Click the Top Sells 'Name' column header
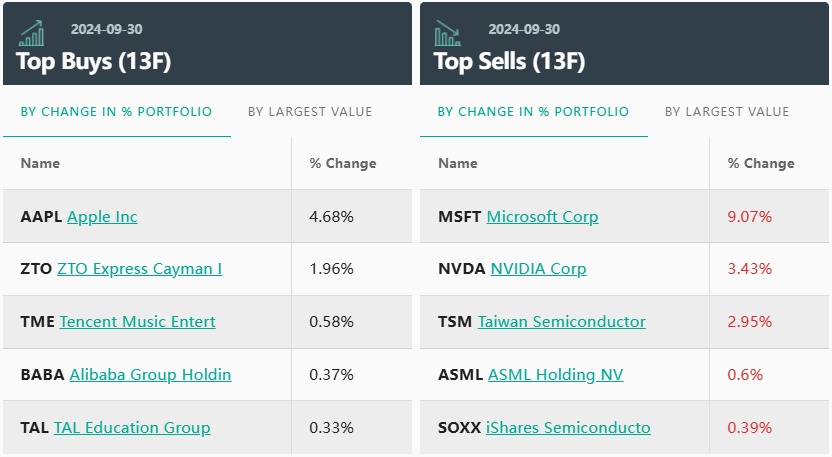The image size is (832, 457). [x=458, y=164]
